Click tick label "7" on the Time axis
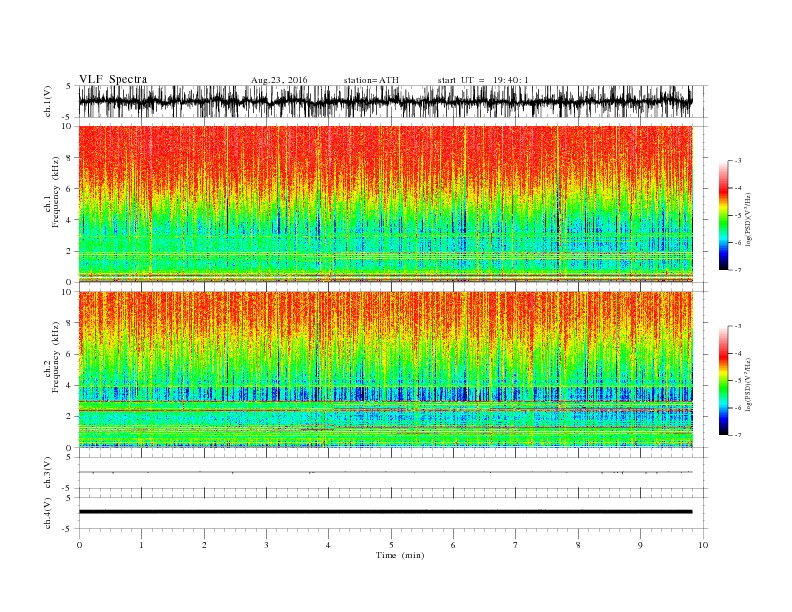The image size is (792, 612). 516,545
